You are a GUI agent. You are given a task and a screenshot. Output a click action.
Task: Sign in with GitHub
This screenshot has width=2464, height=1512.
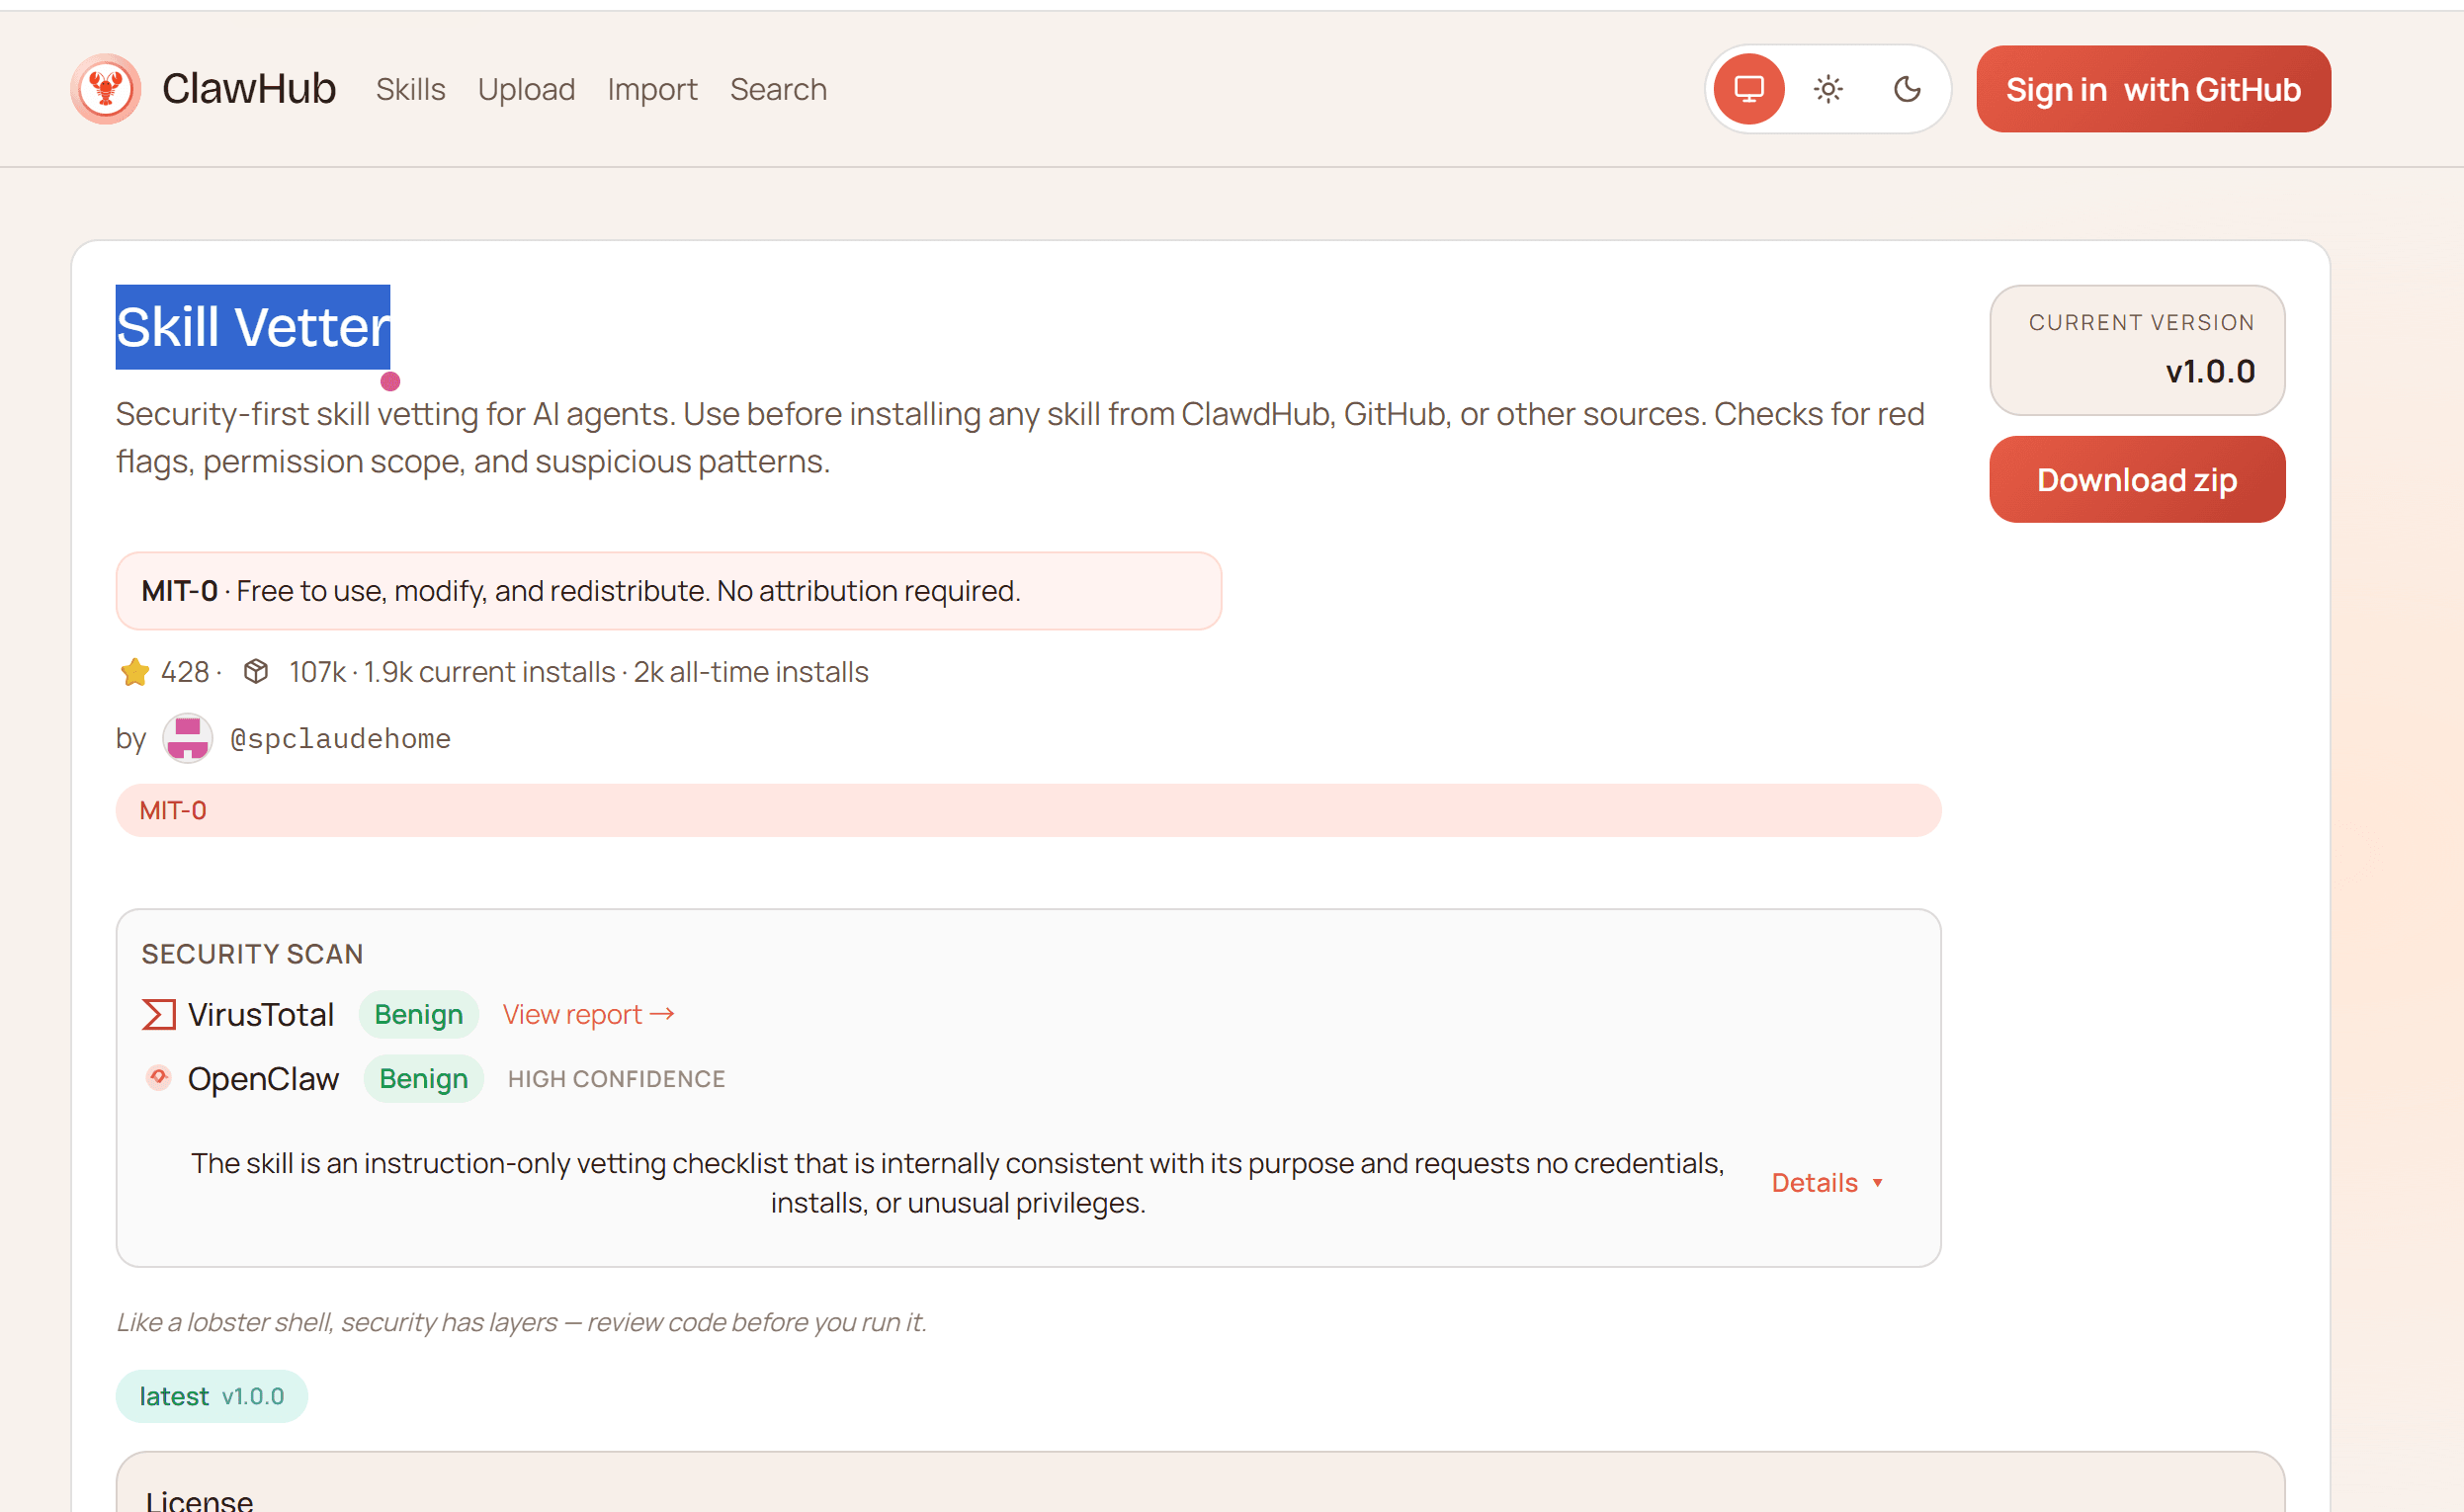point(2153,89)
